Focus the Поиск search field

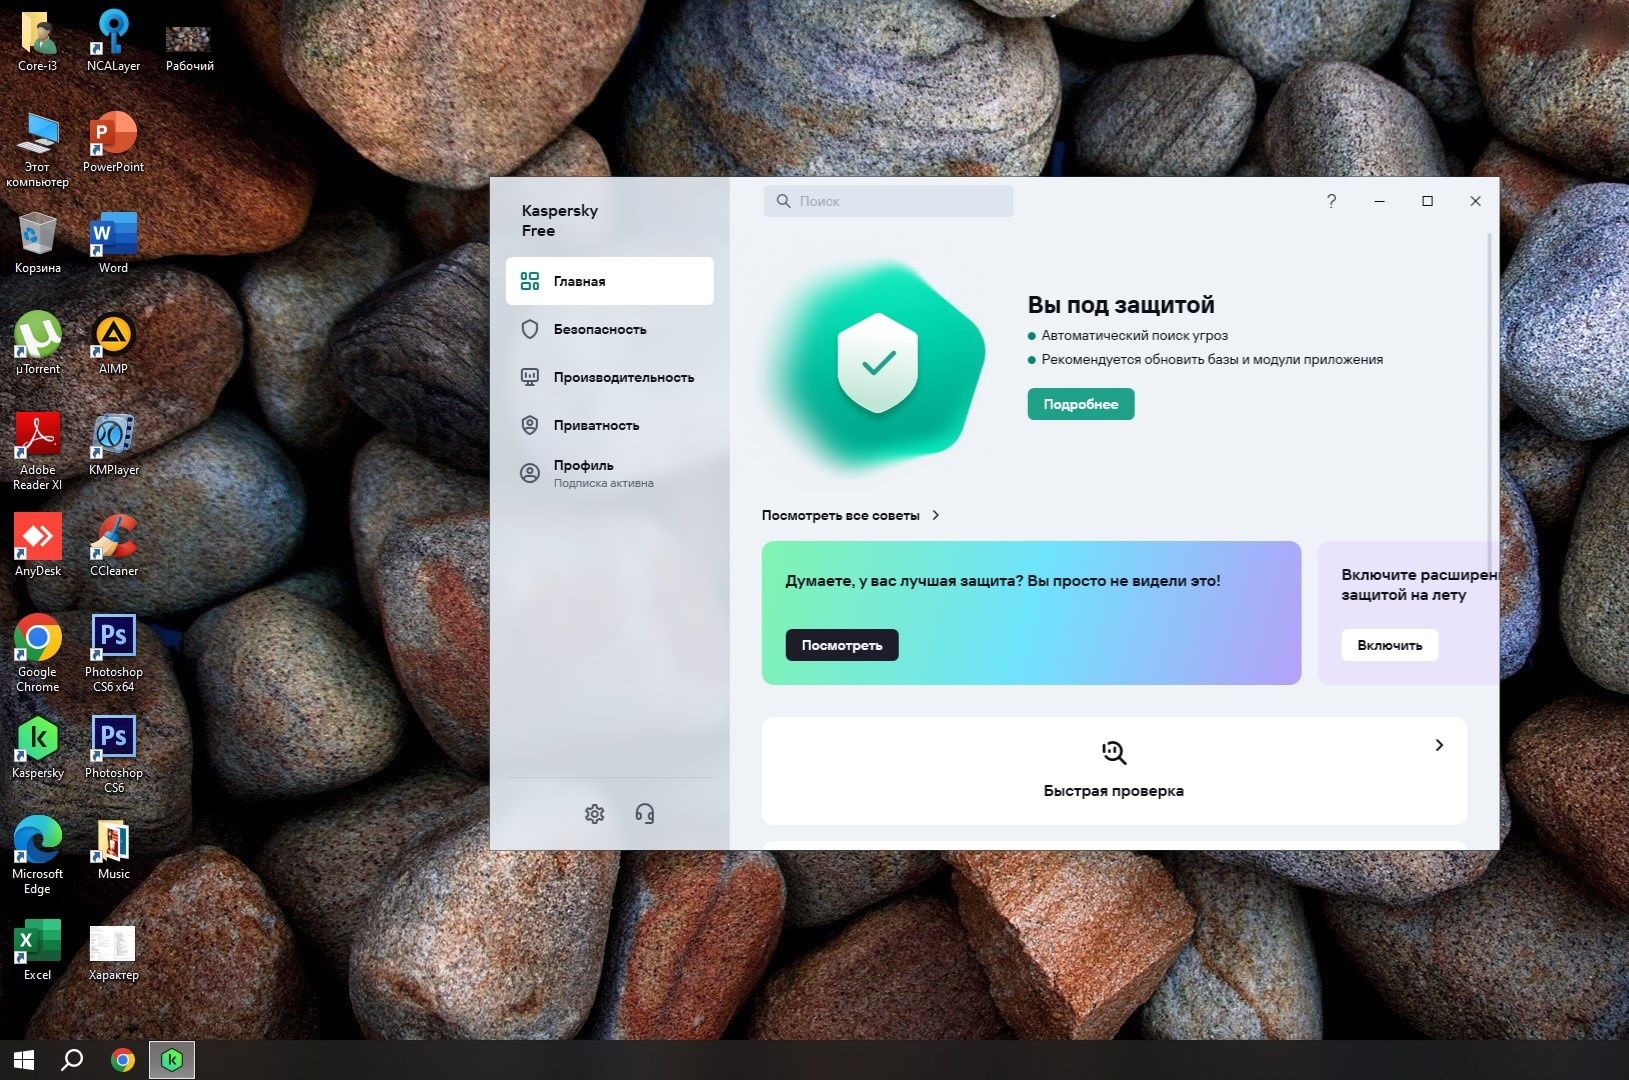coord(889,201)
